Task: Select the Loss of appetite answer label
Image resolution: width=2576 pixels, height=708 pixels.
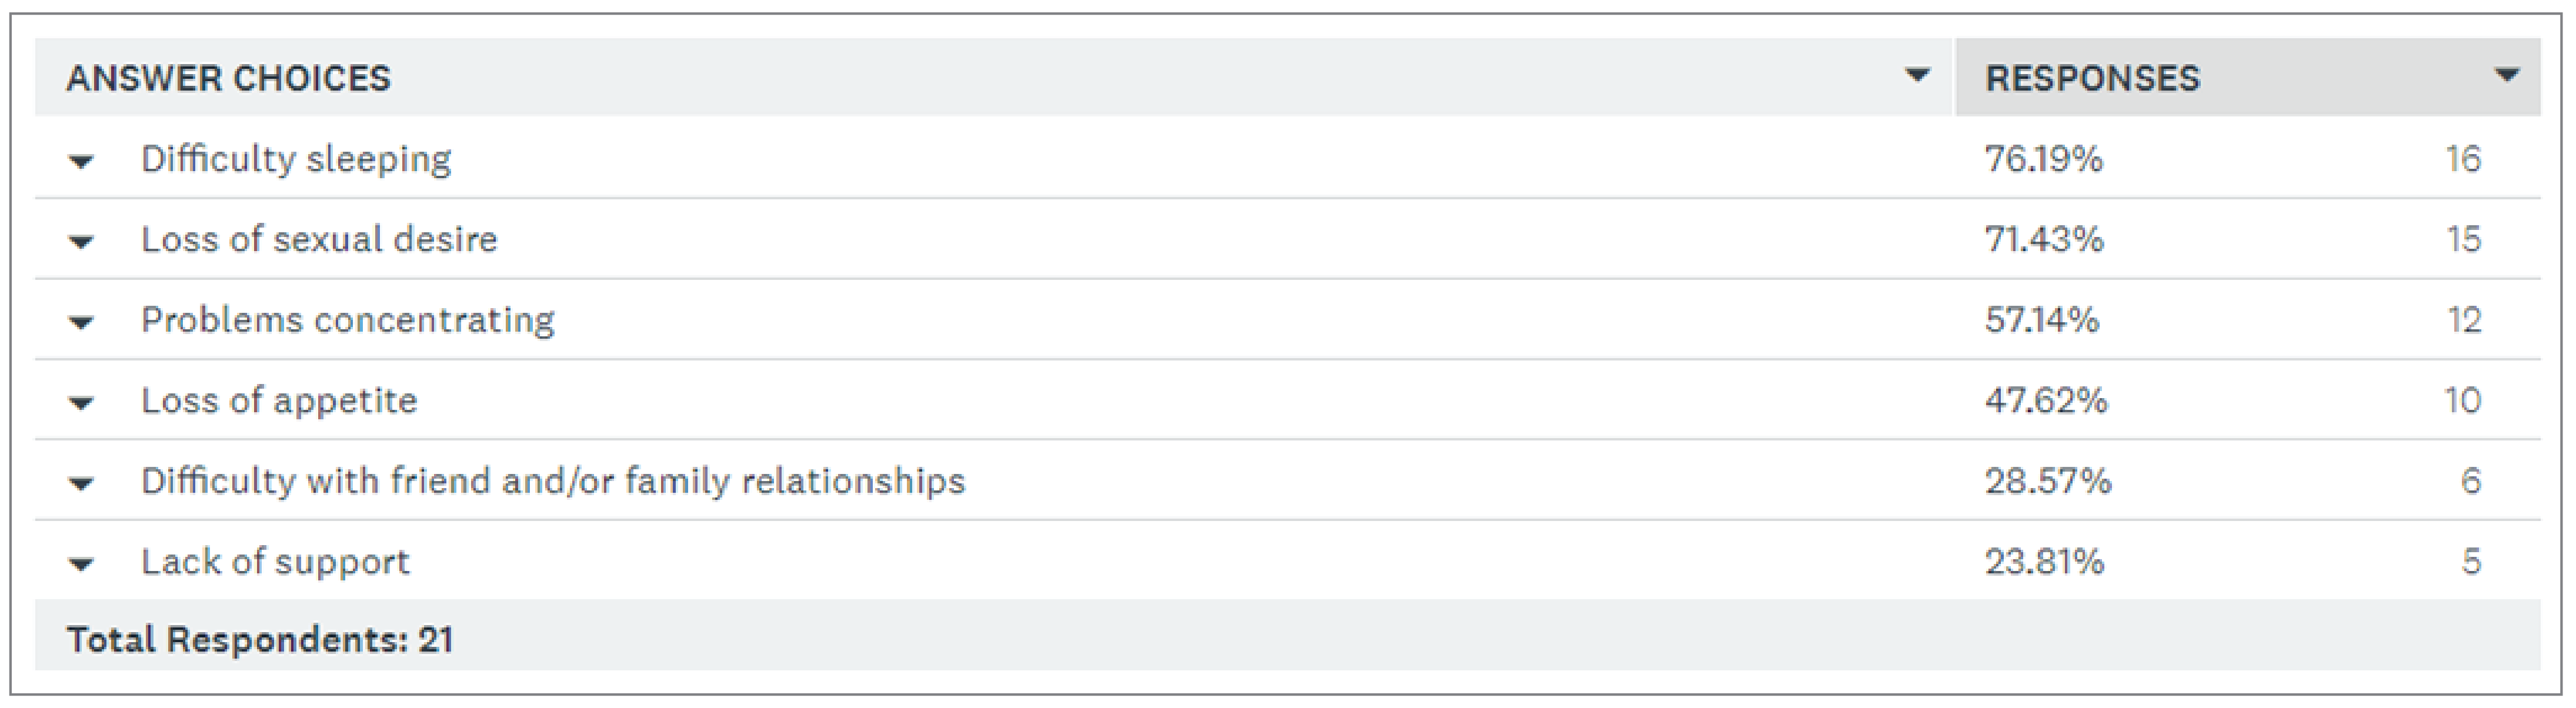Action: (x=279, y=401)
